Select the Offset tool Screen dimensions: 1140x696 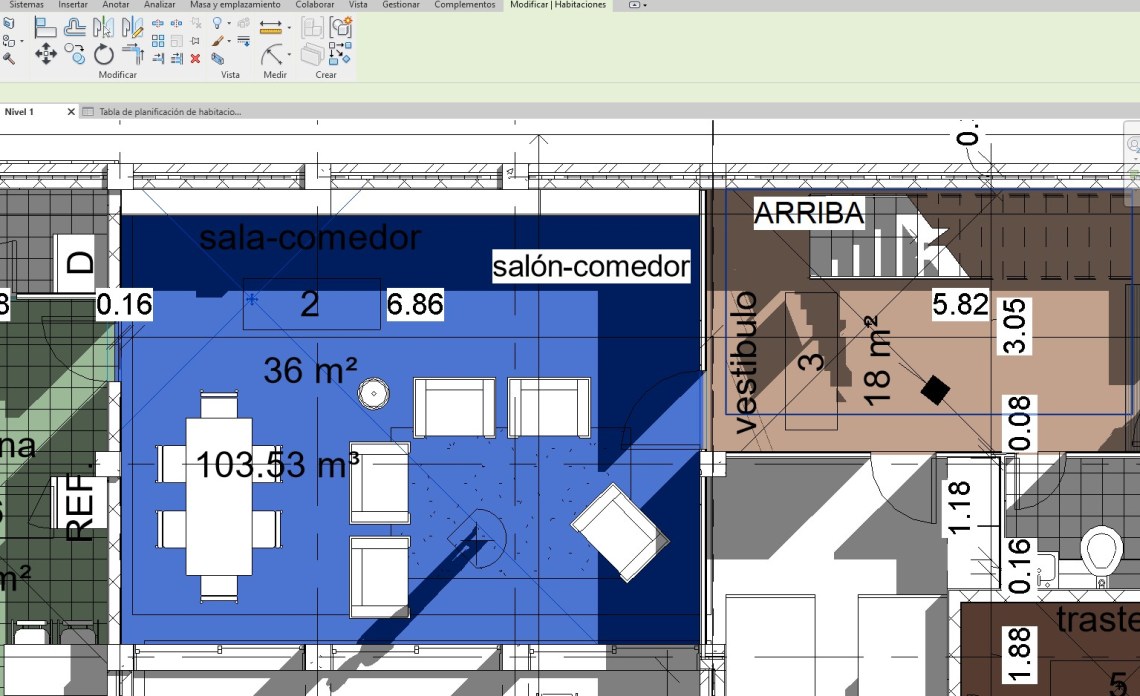pos(74,27)
